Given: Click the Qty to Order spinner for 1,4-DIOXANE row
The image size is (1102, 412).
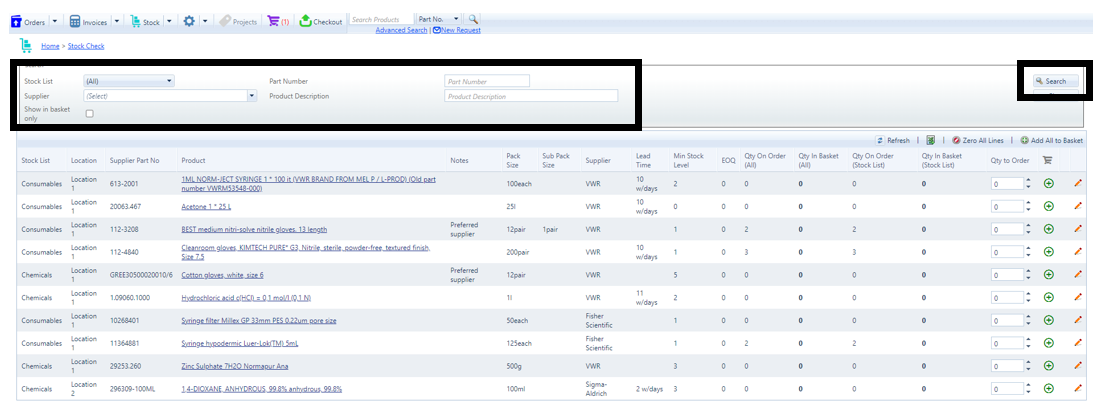Looking at the screenshot, I should (1029, 389).
